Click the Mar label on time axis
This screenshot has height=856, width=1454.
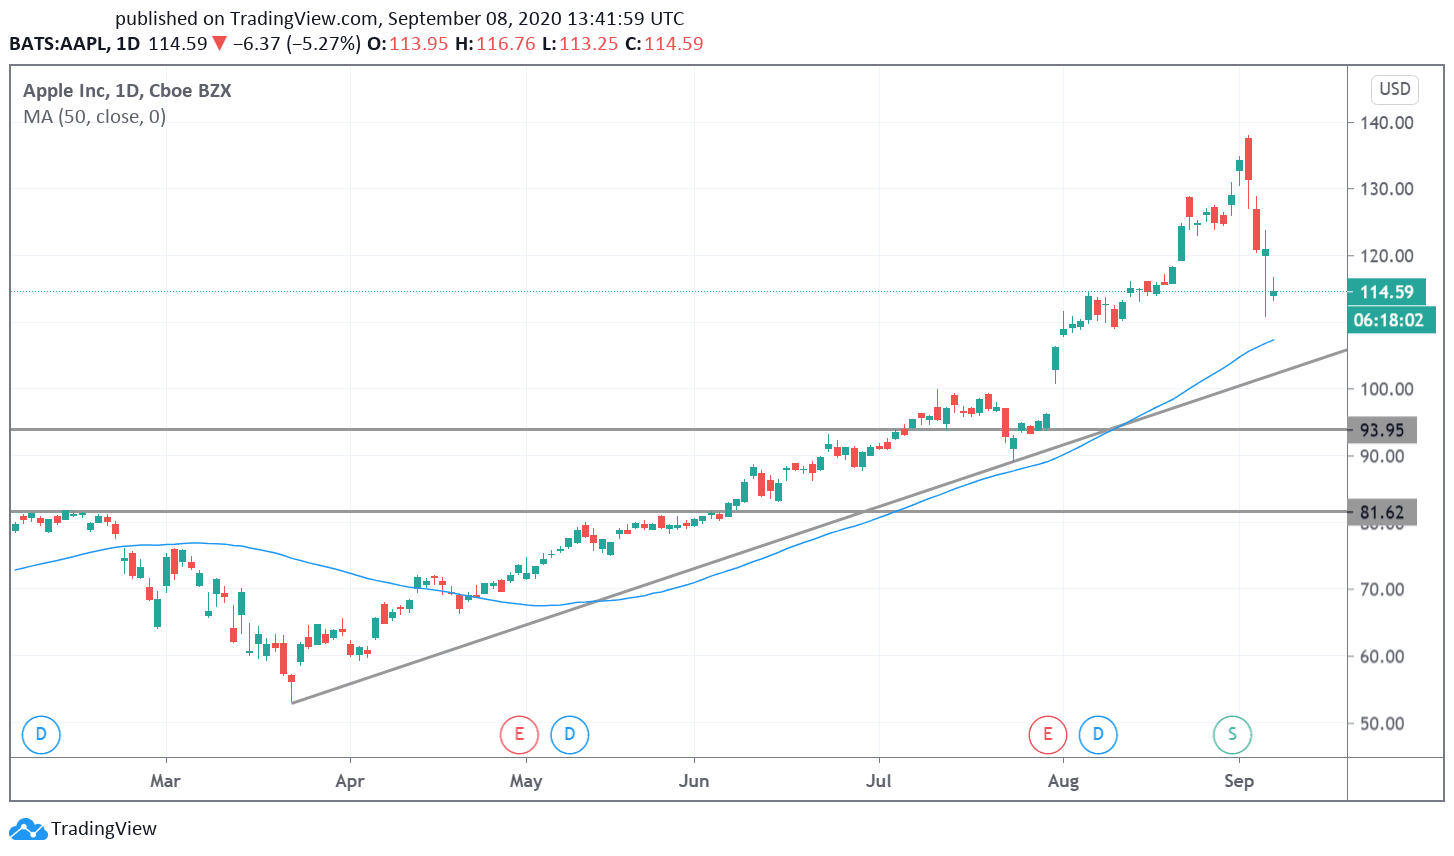165,781
